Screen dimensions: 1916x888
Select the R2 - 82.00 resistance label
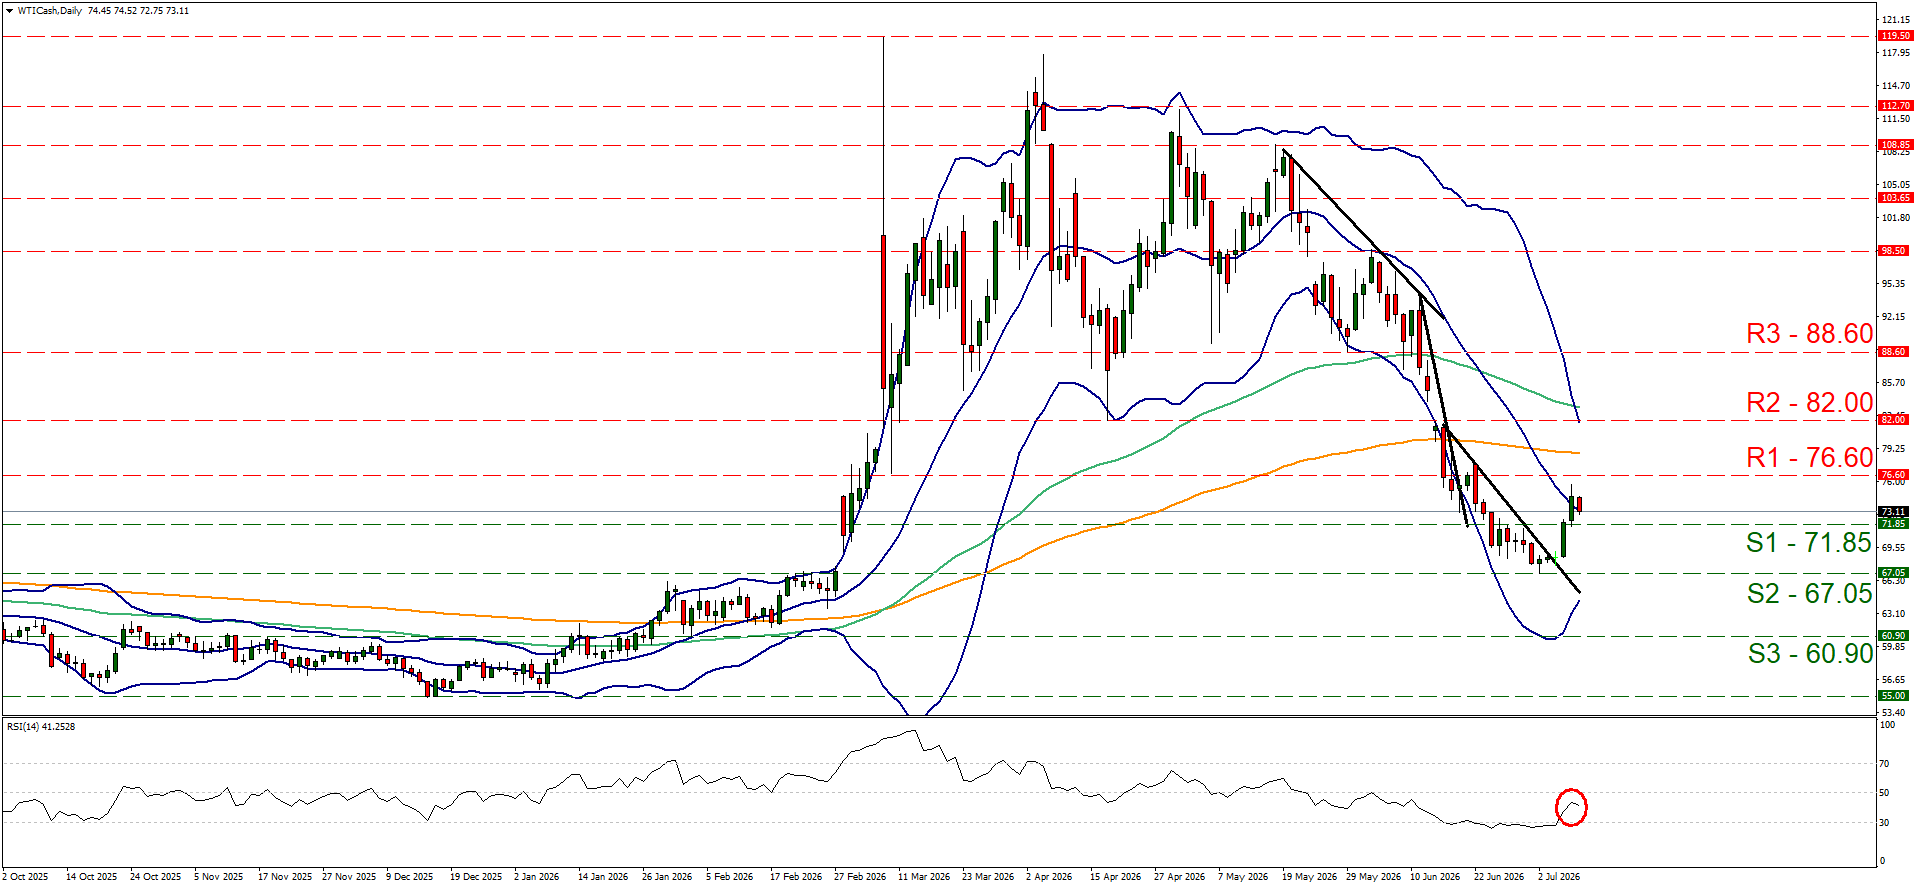(1809, 403)
